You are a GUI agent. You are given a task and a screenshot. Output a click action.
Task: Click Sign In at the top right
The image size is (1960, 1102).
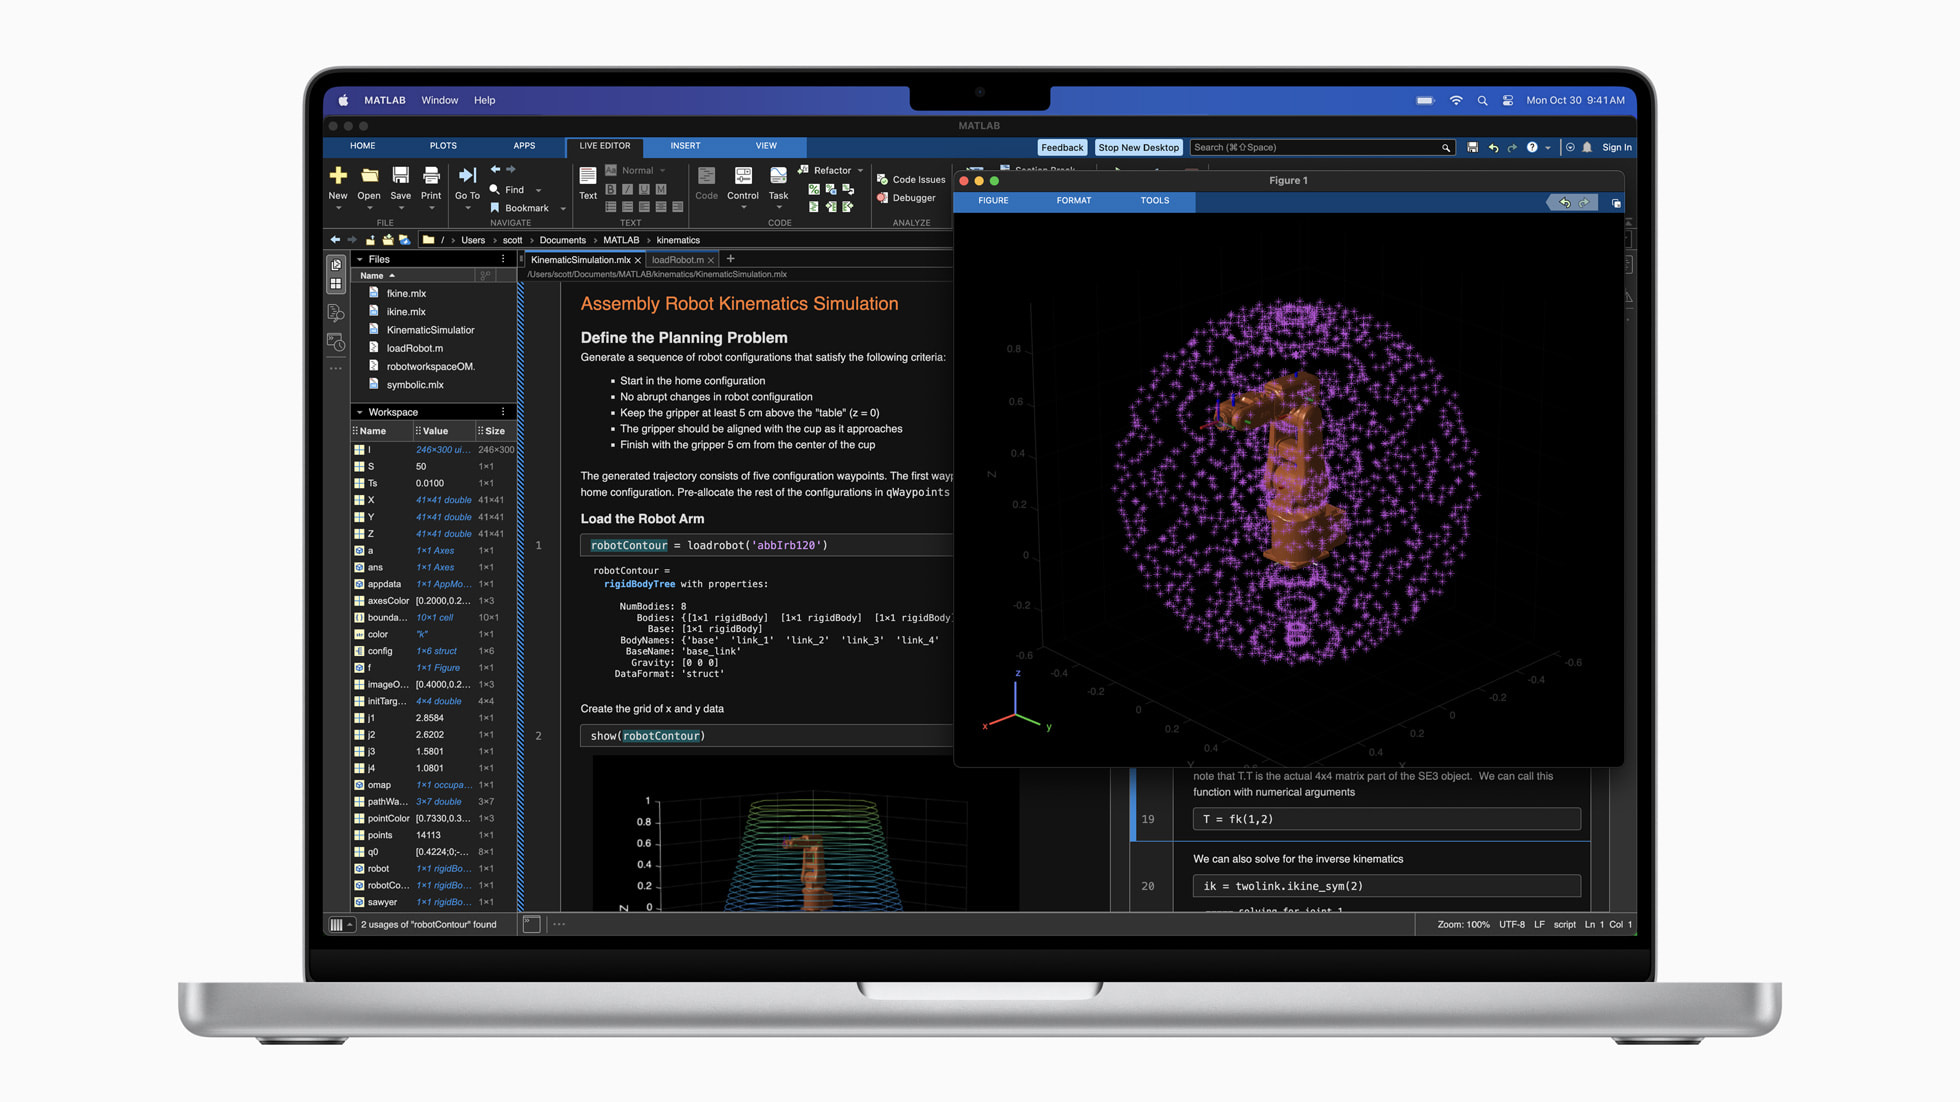(x=1616, y=147)
